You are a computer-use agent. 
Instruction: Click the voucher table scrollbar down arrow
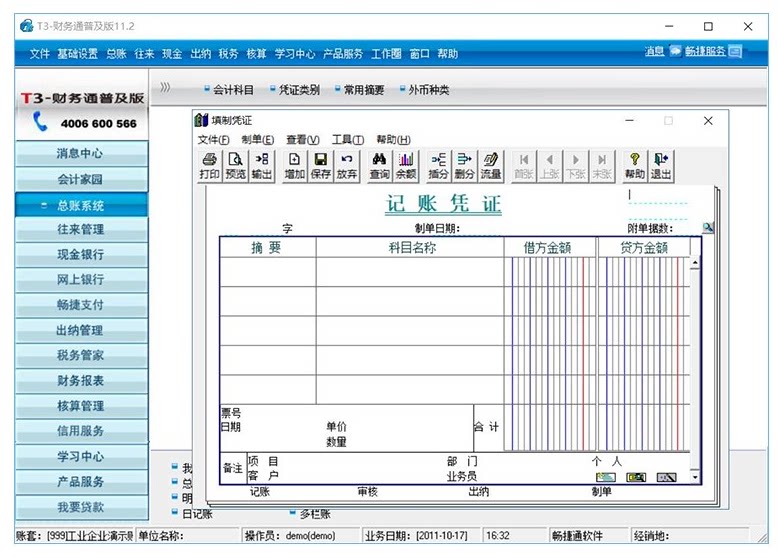[x=695, y=477]
